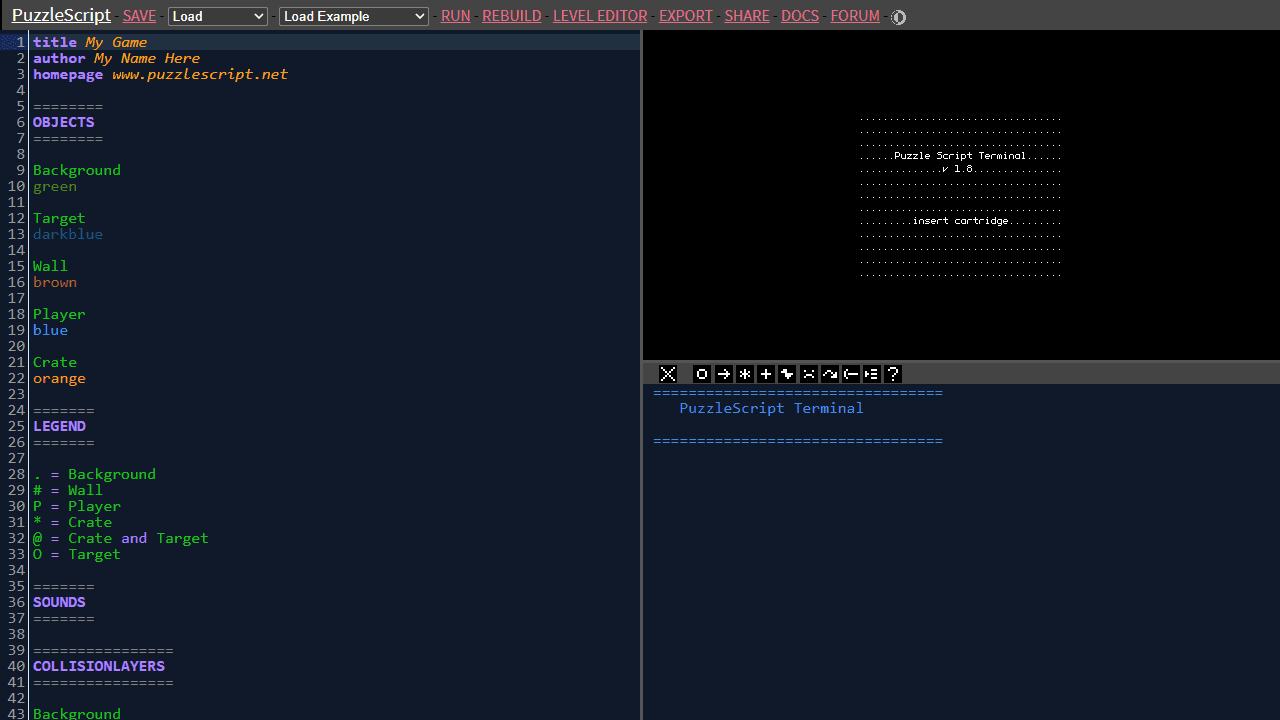The height and width of the screenshot is (720, 1280).
Task: Click the 'darkblue' color value
Action: 68,234
